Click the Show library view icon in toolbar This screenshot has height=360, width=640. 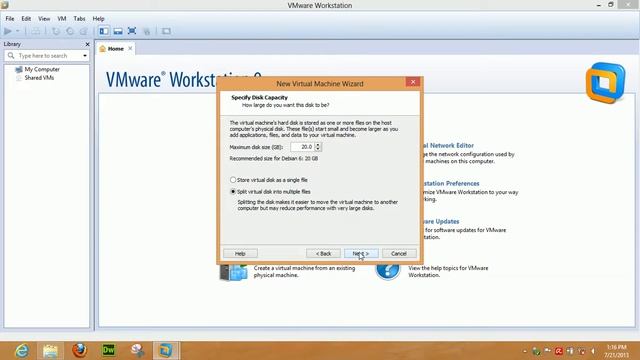click(x=104, y=31)
